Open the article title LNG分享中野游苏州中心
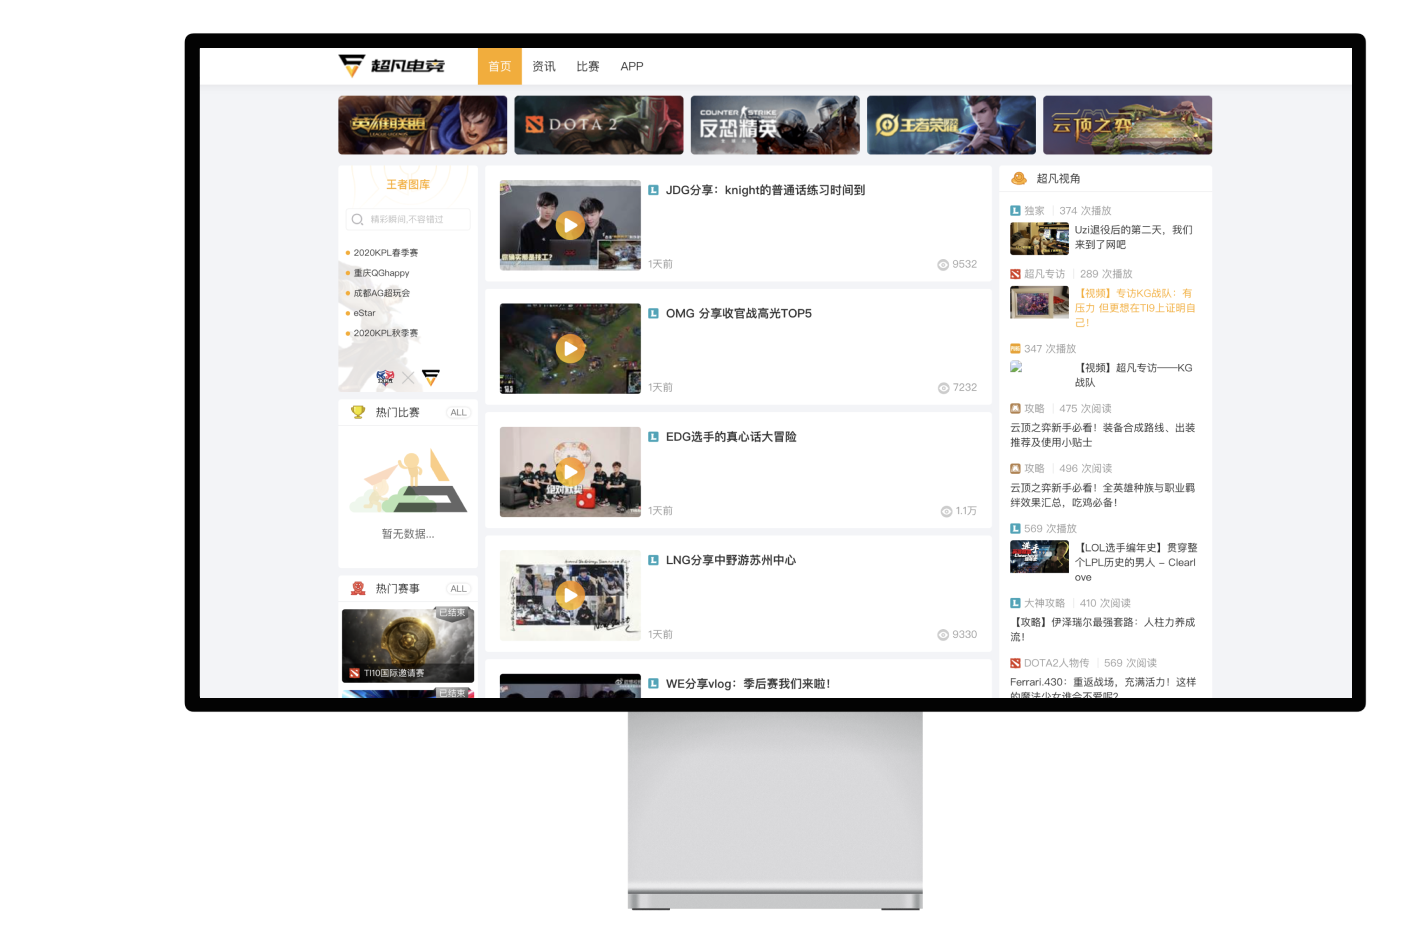1416x936 pixels. 731,560
